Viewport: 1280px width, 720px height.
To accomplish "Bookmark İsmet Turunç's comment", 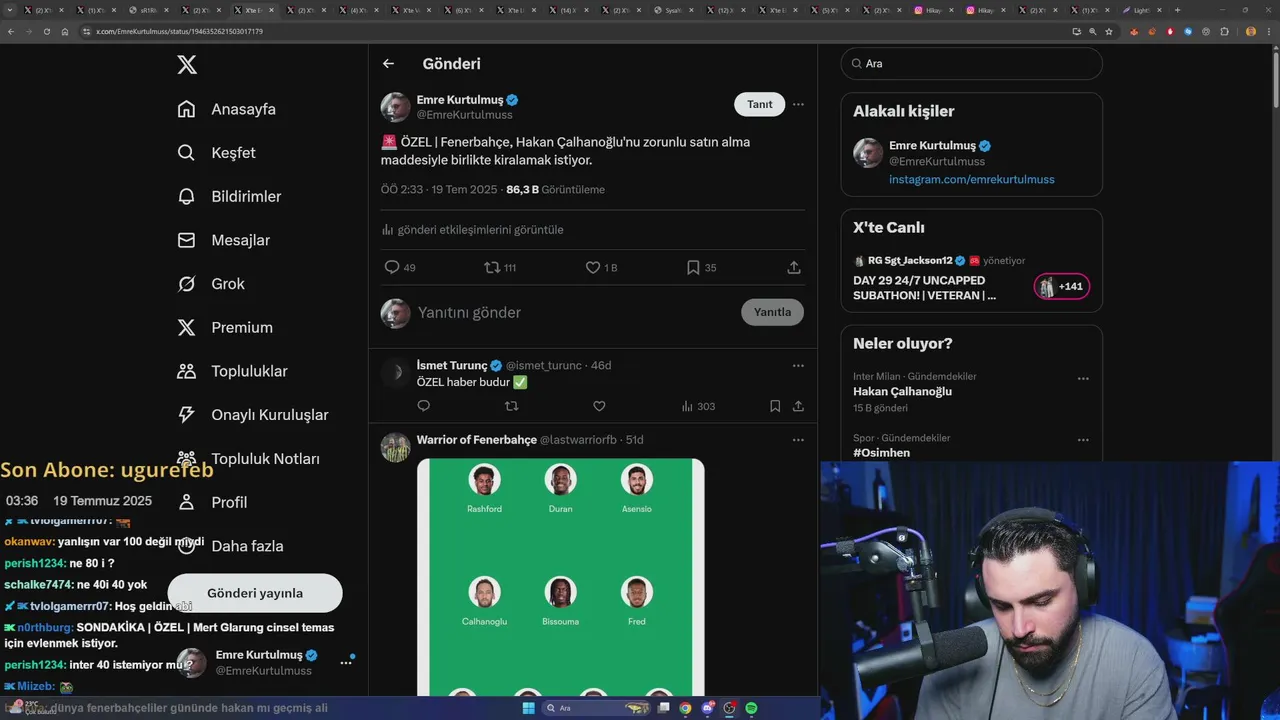I will coord(775,406).
